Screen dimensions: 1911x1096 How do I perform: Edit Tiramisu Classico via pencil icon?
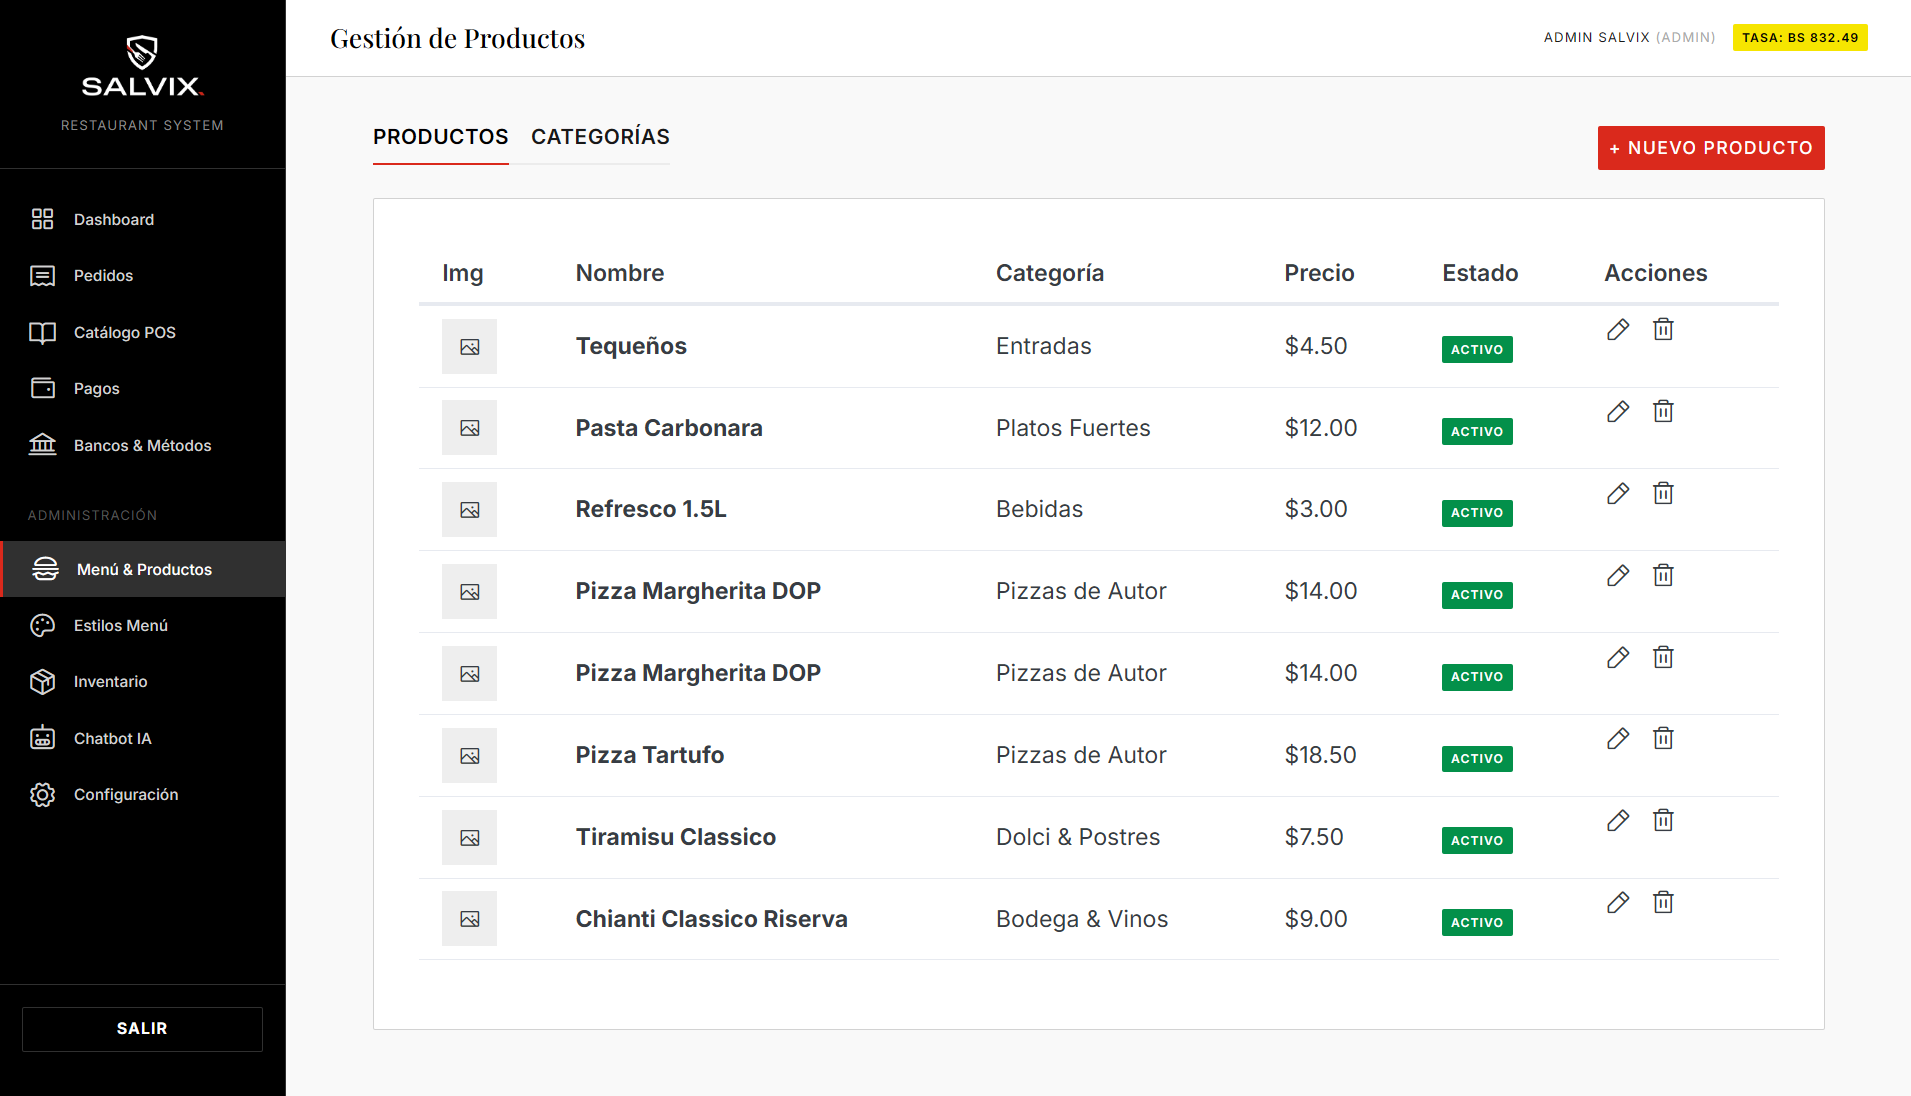[1618, 820]
